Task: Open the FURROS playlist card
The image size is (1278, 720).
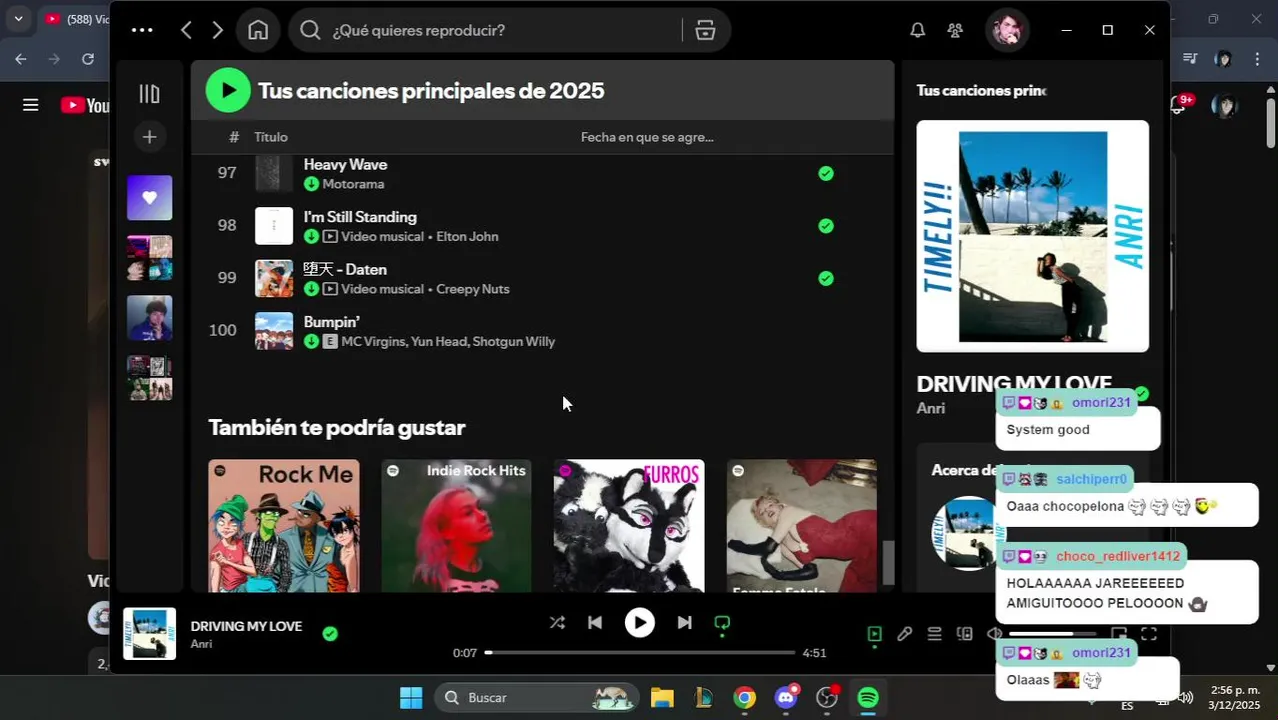Action: tap(629, 526)
